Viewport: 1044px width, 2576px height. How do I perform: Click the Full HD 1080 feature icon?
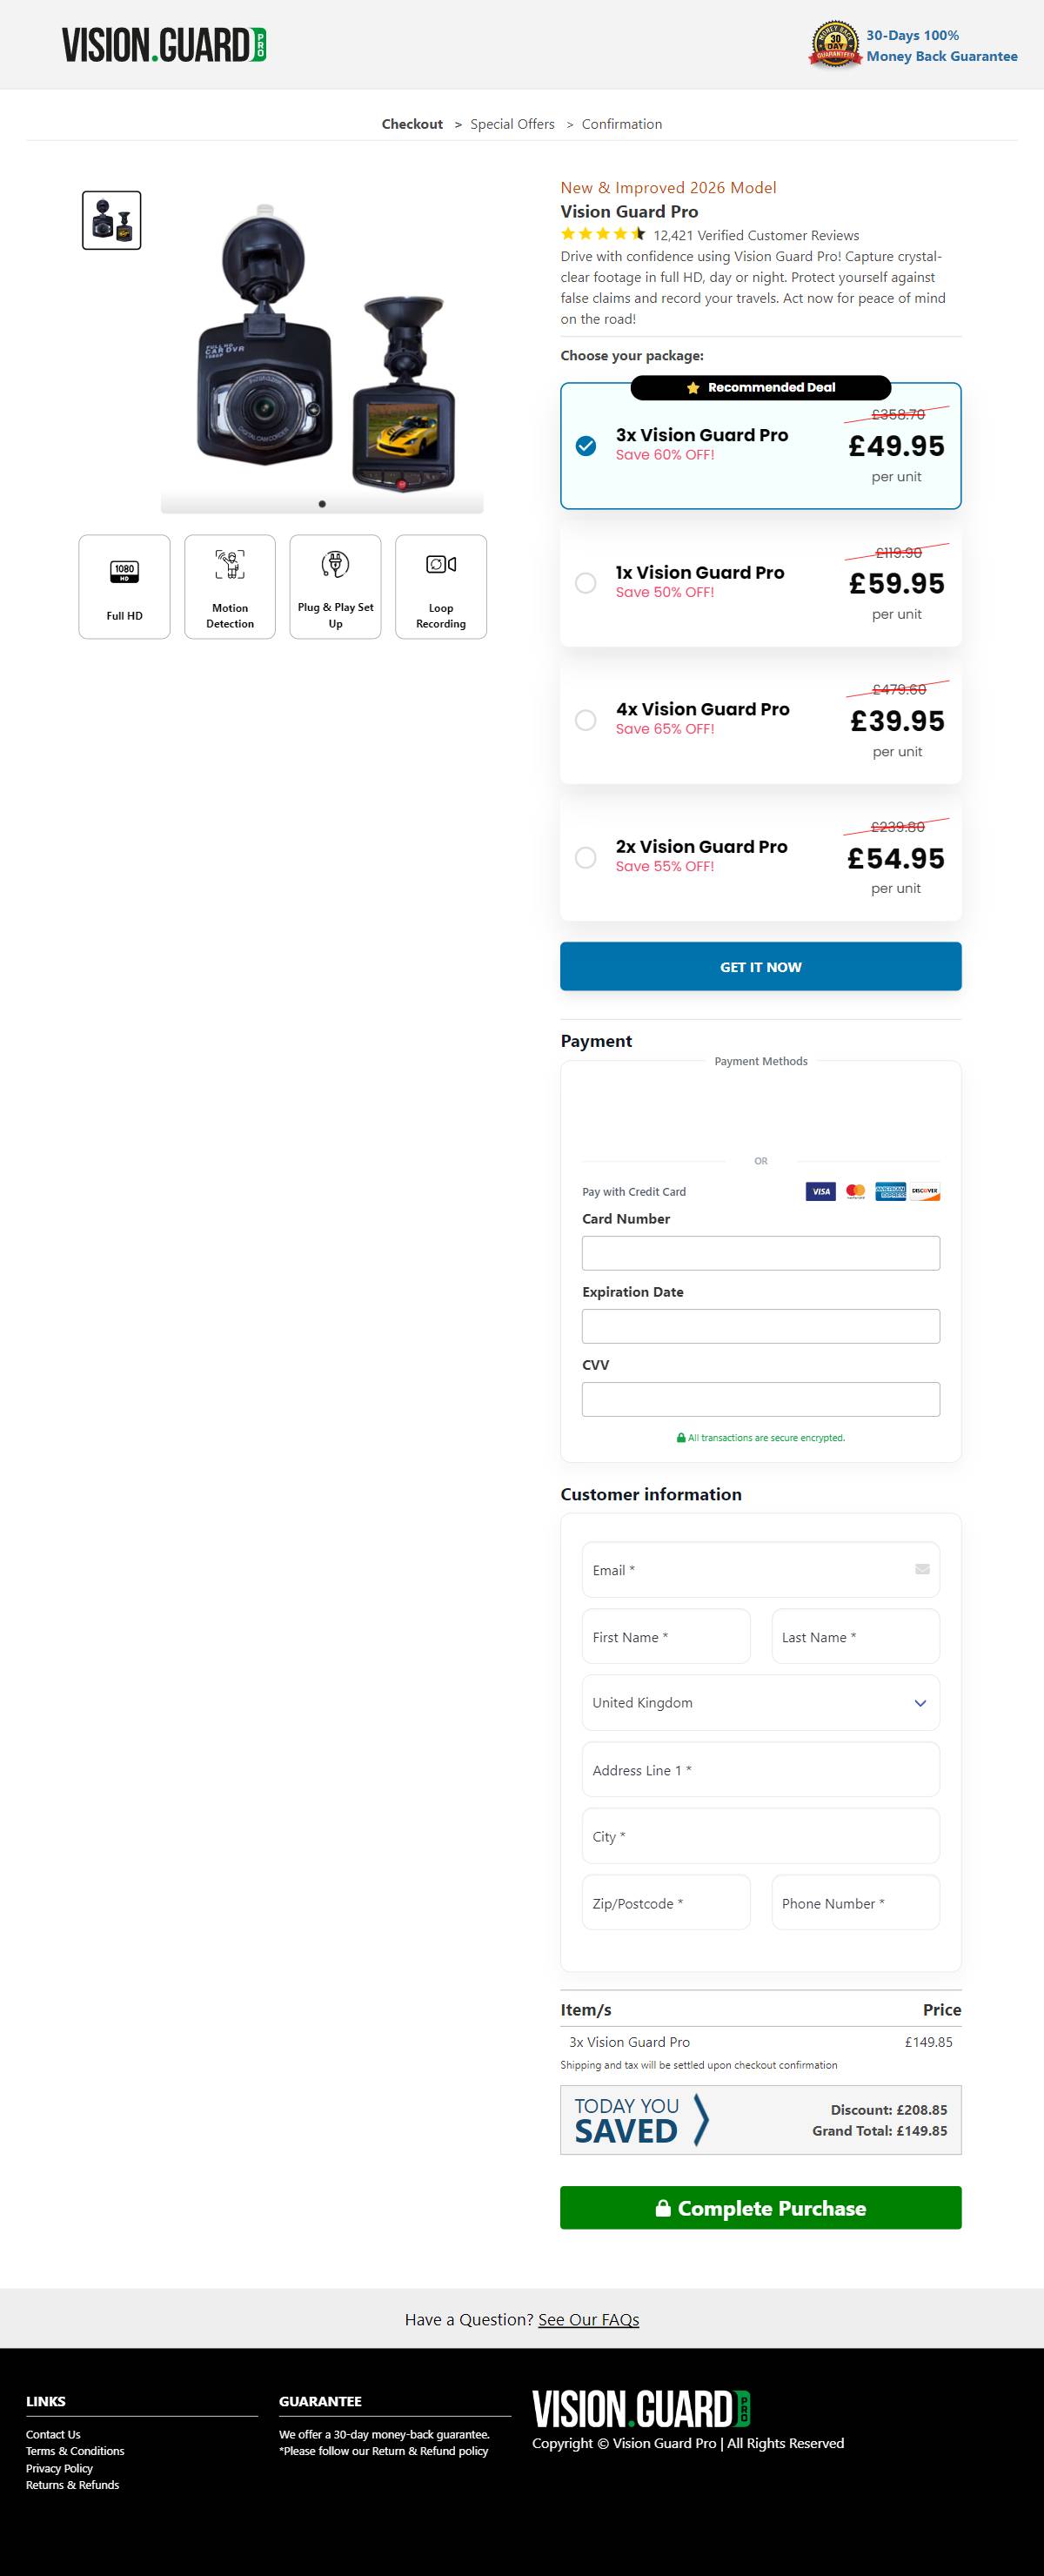point(124,572)
